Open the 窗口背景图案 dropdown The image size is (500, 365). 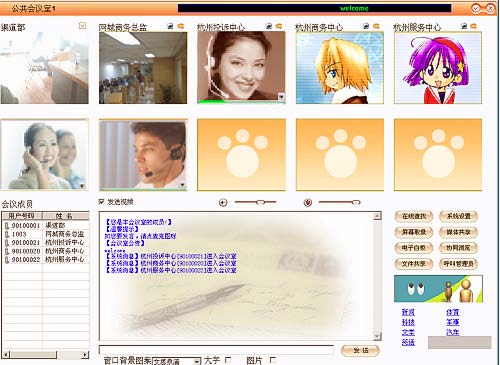click(177, 361)
